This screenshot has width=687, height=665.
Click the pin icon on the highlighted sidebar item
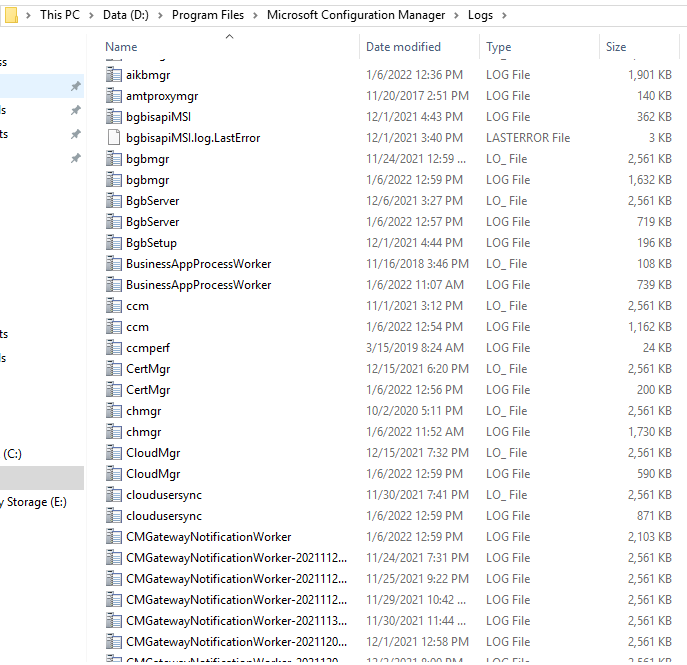(x=76, y=86)
